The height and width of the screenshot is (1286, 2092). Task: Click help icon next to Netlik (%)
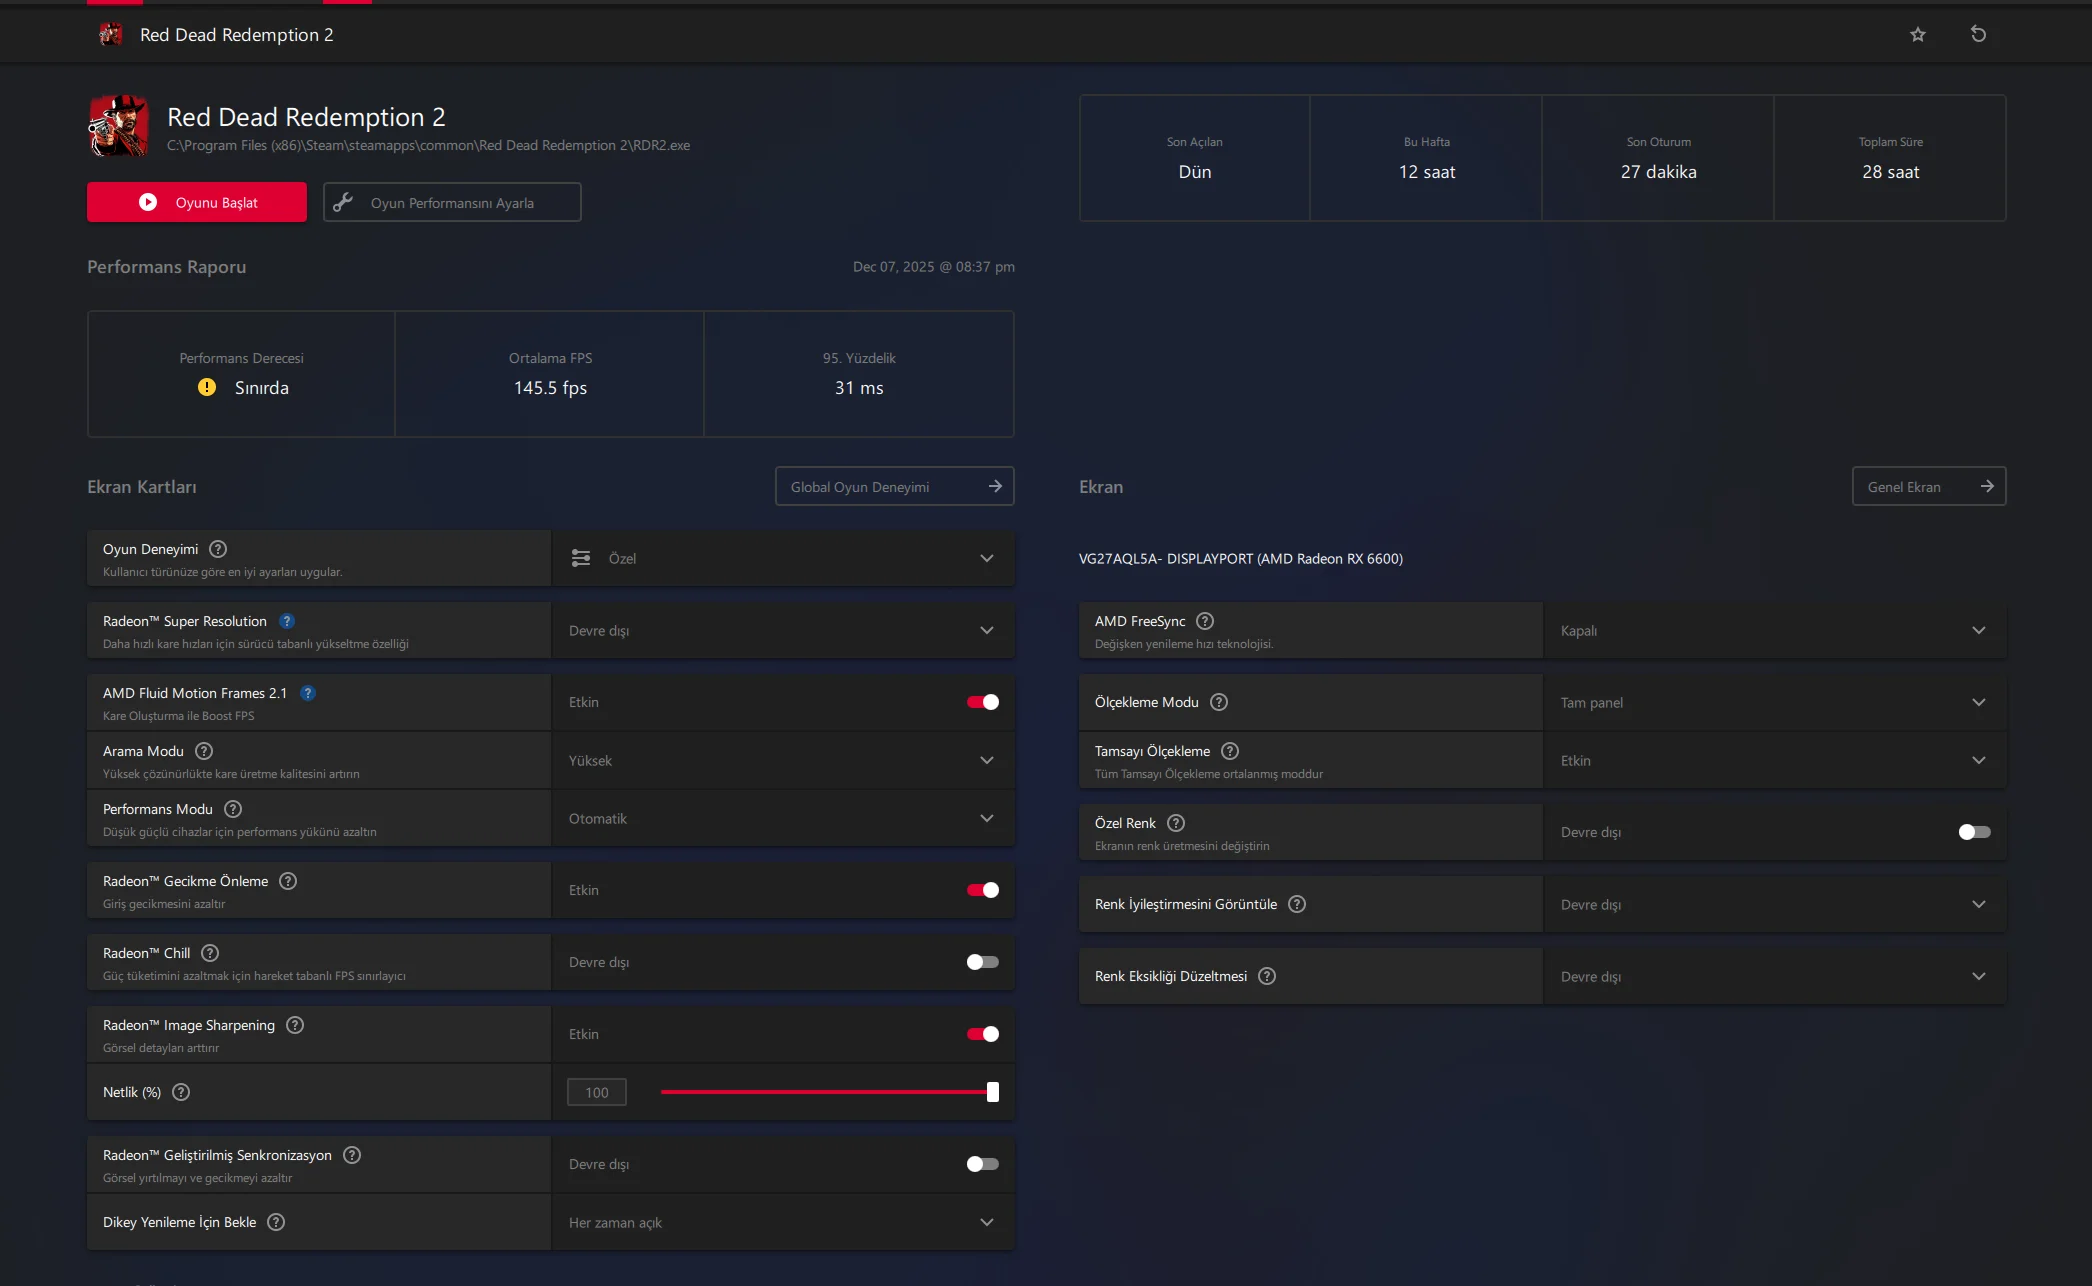181,1092
